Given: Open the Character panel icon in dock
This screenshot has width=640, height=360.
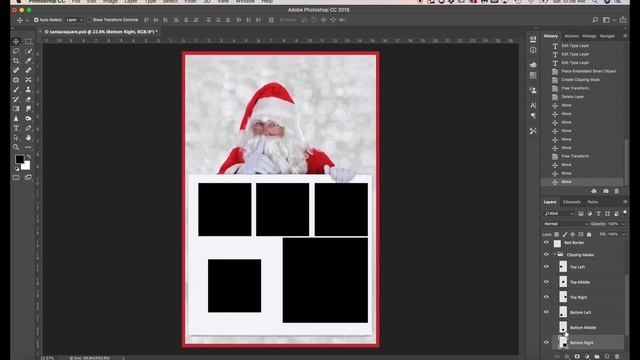Looking at the screenshot, I should [x=533, y=105].
